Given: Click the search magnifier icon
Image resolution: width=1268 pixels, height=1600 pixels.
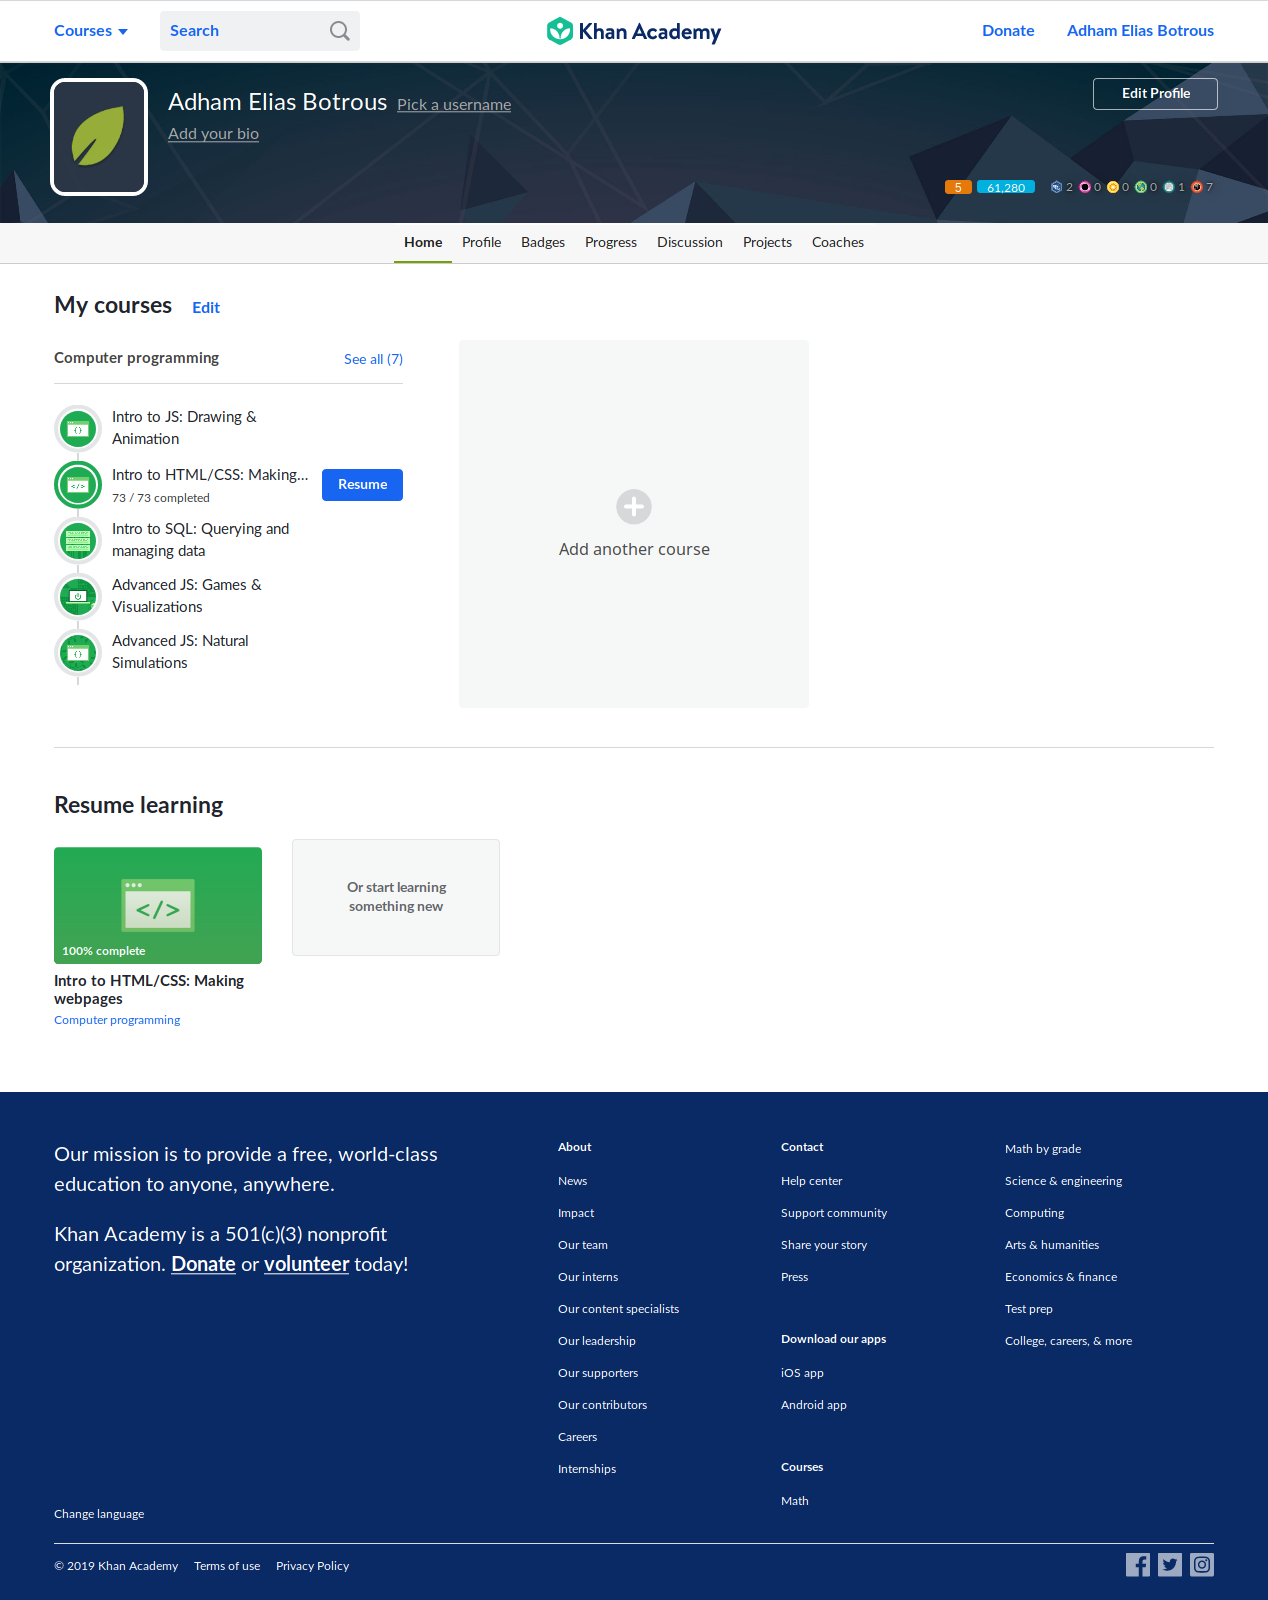Looking at the screenshot, I should [340, 31].
